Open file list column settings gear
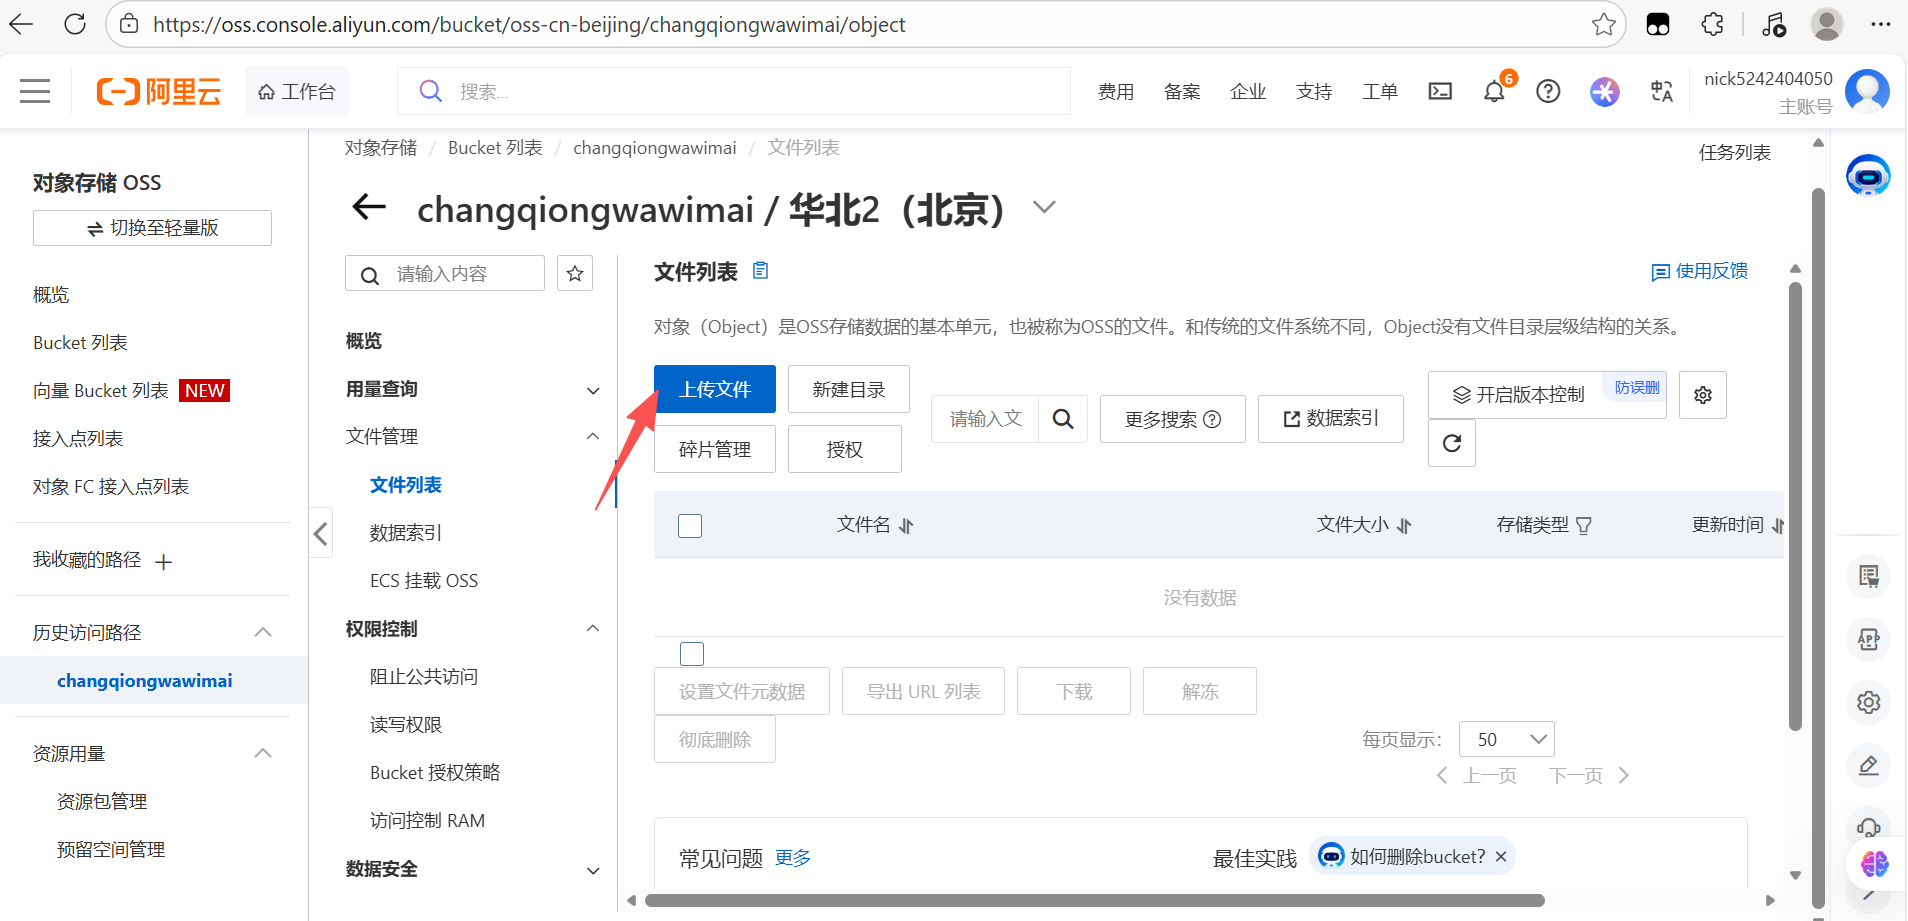The image size is (1908, 921). pyautogui.click(x=1703, y=395)
